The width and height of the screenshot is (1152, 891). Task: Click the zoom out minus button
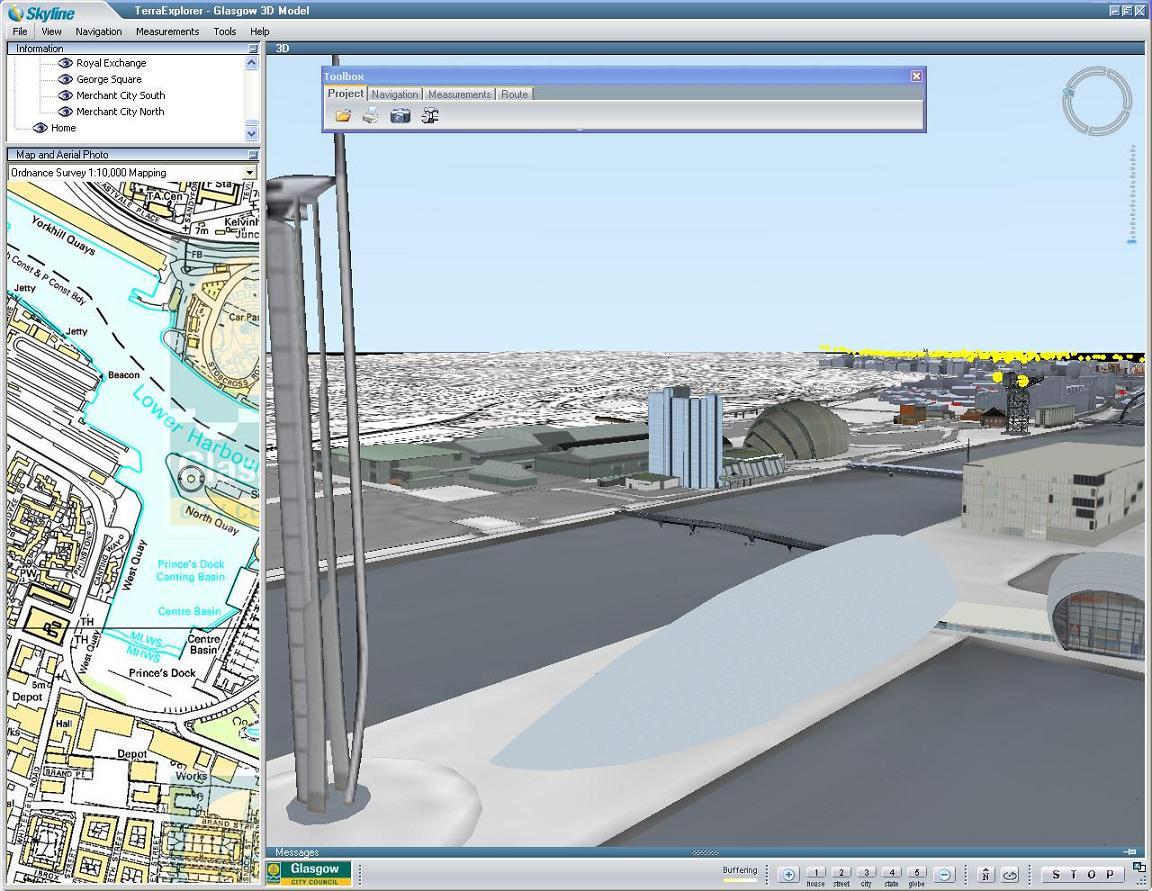pyautogui.click(x=944, y=875)
